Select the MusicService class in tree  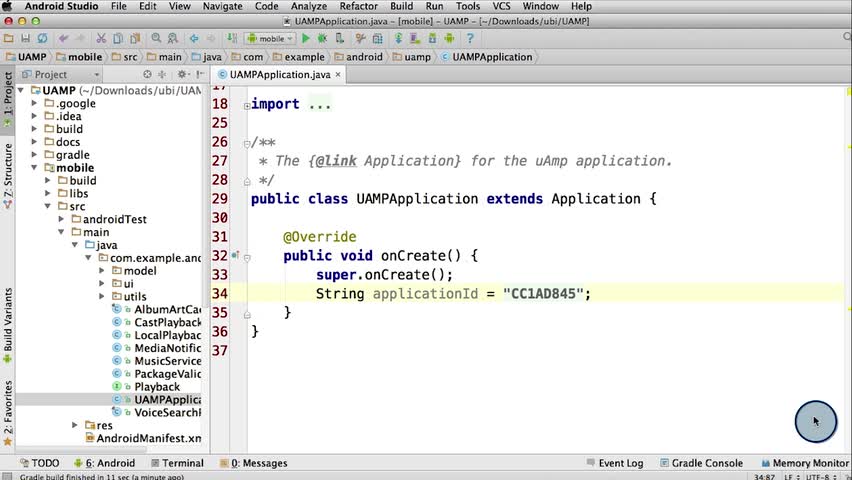(167, 361)
